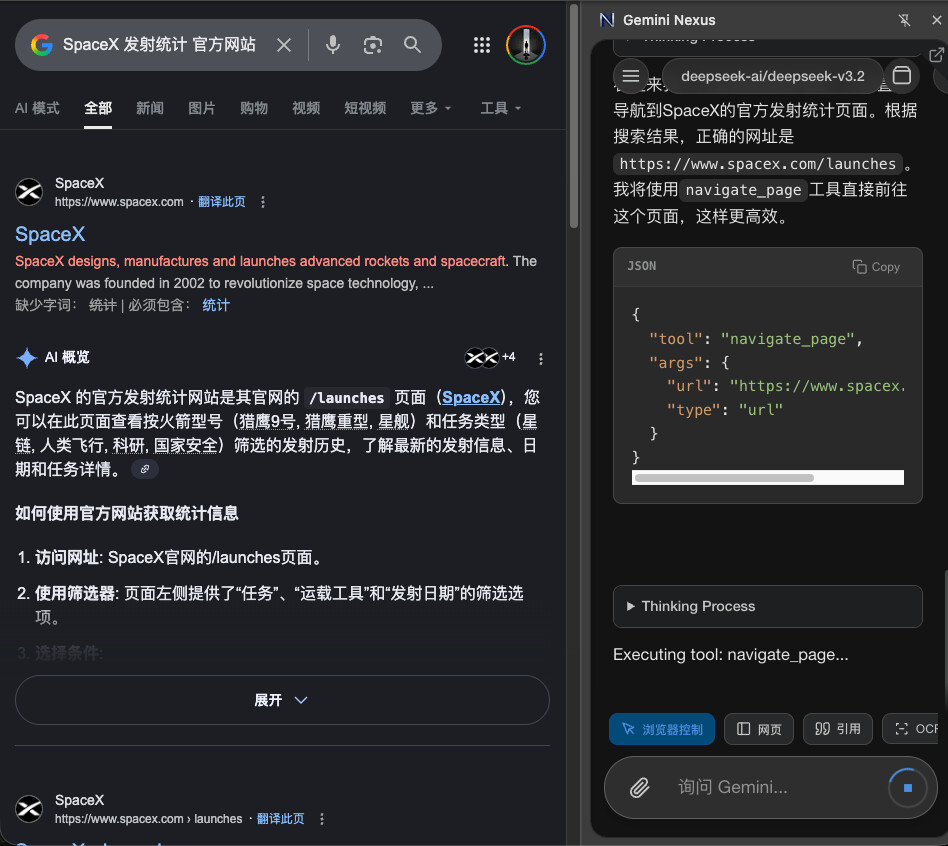
Task: Open the SpaceX result title link
Action: point(50,234)
